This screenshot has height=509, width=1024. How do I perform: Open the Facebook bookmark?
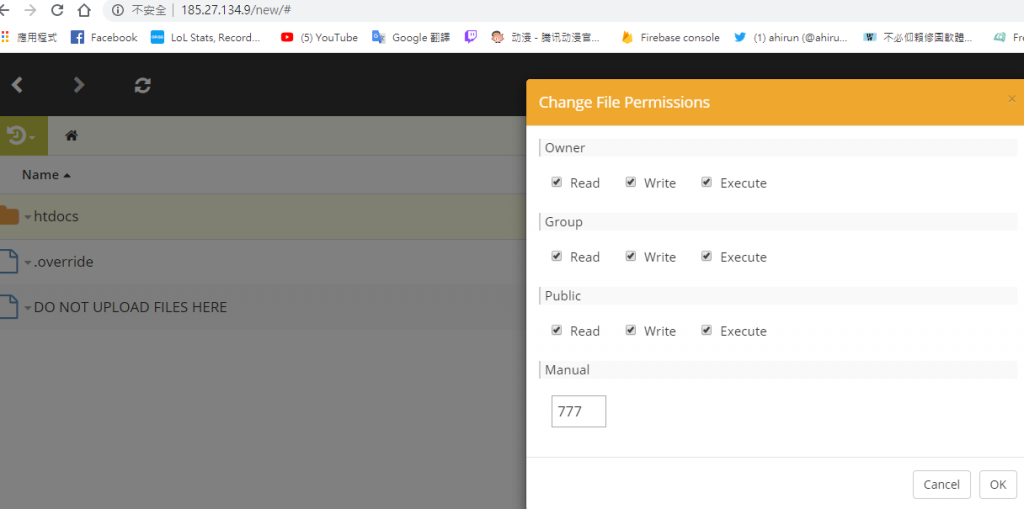(104, 37)
